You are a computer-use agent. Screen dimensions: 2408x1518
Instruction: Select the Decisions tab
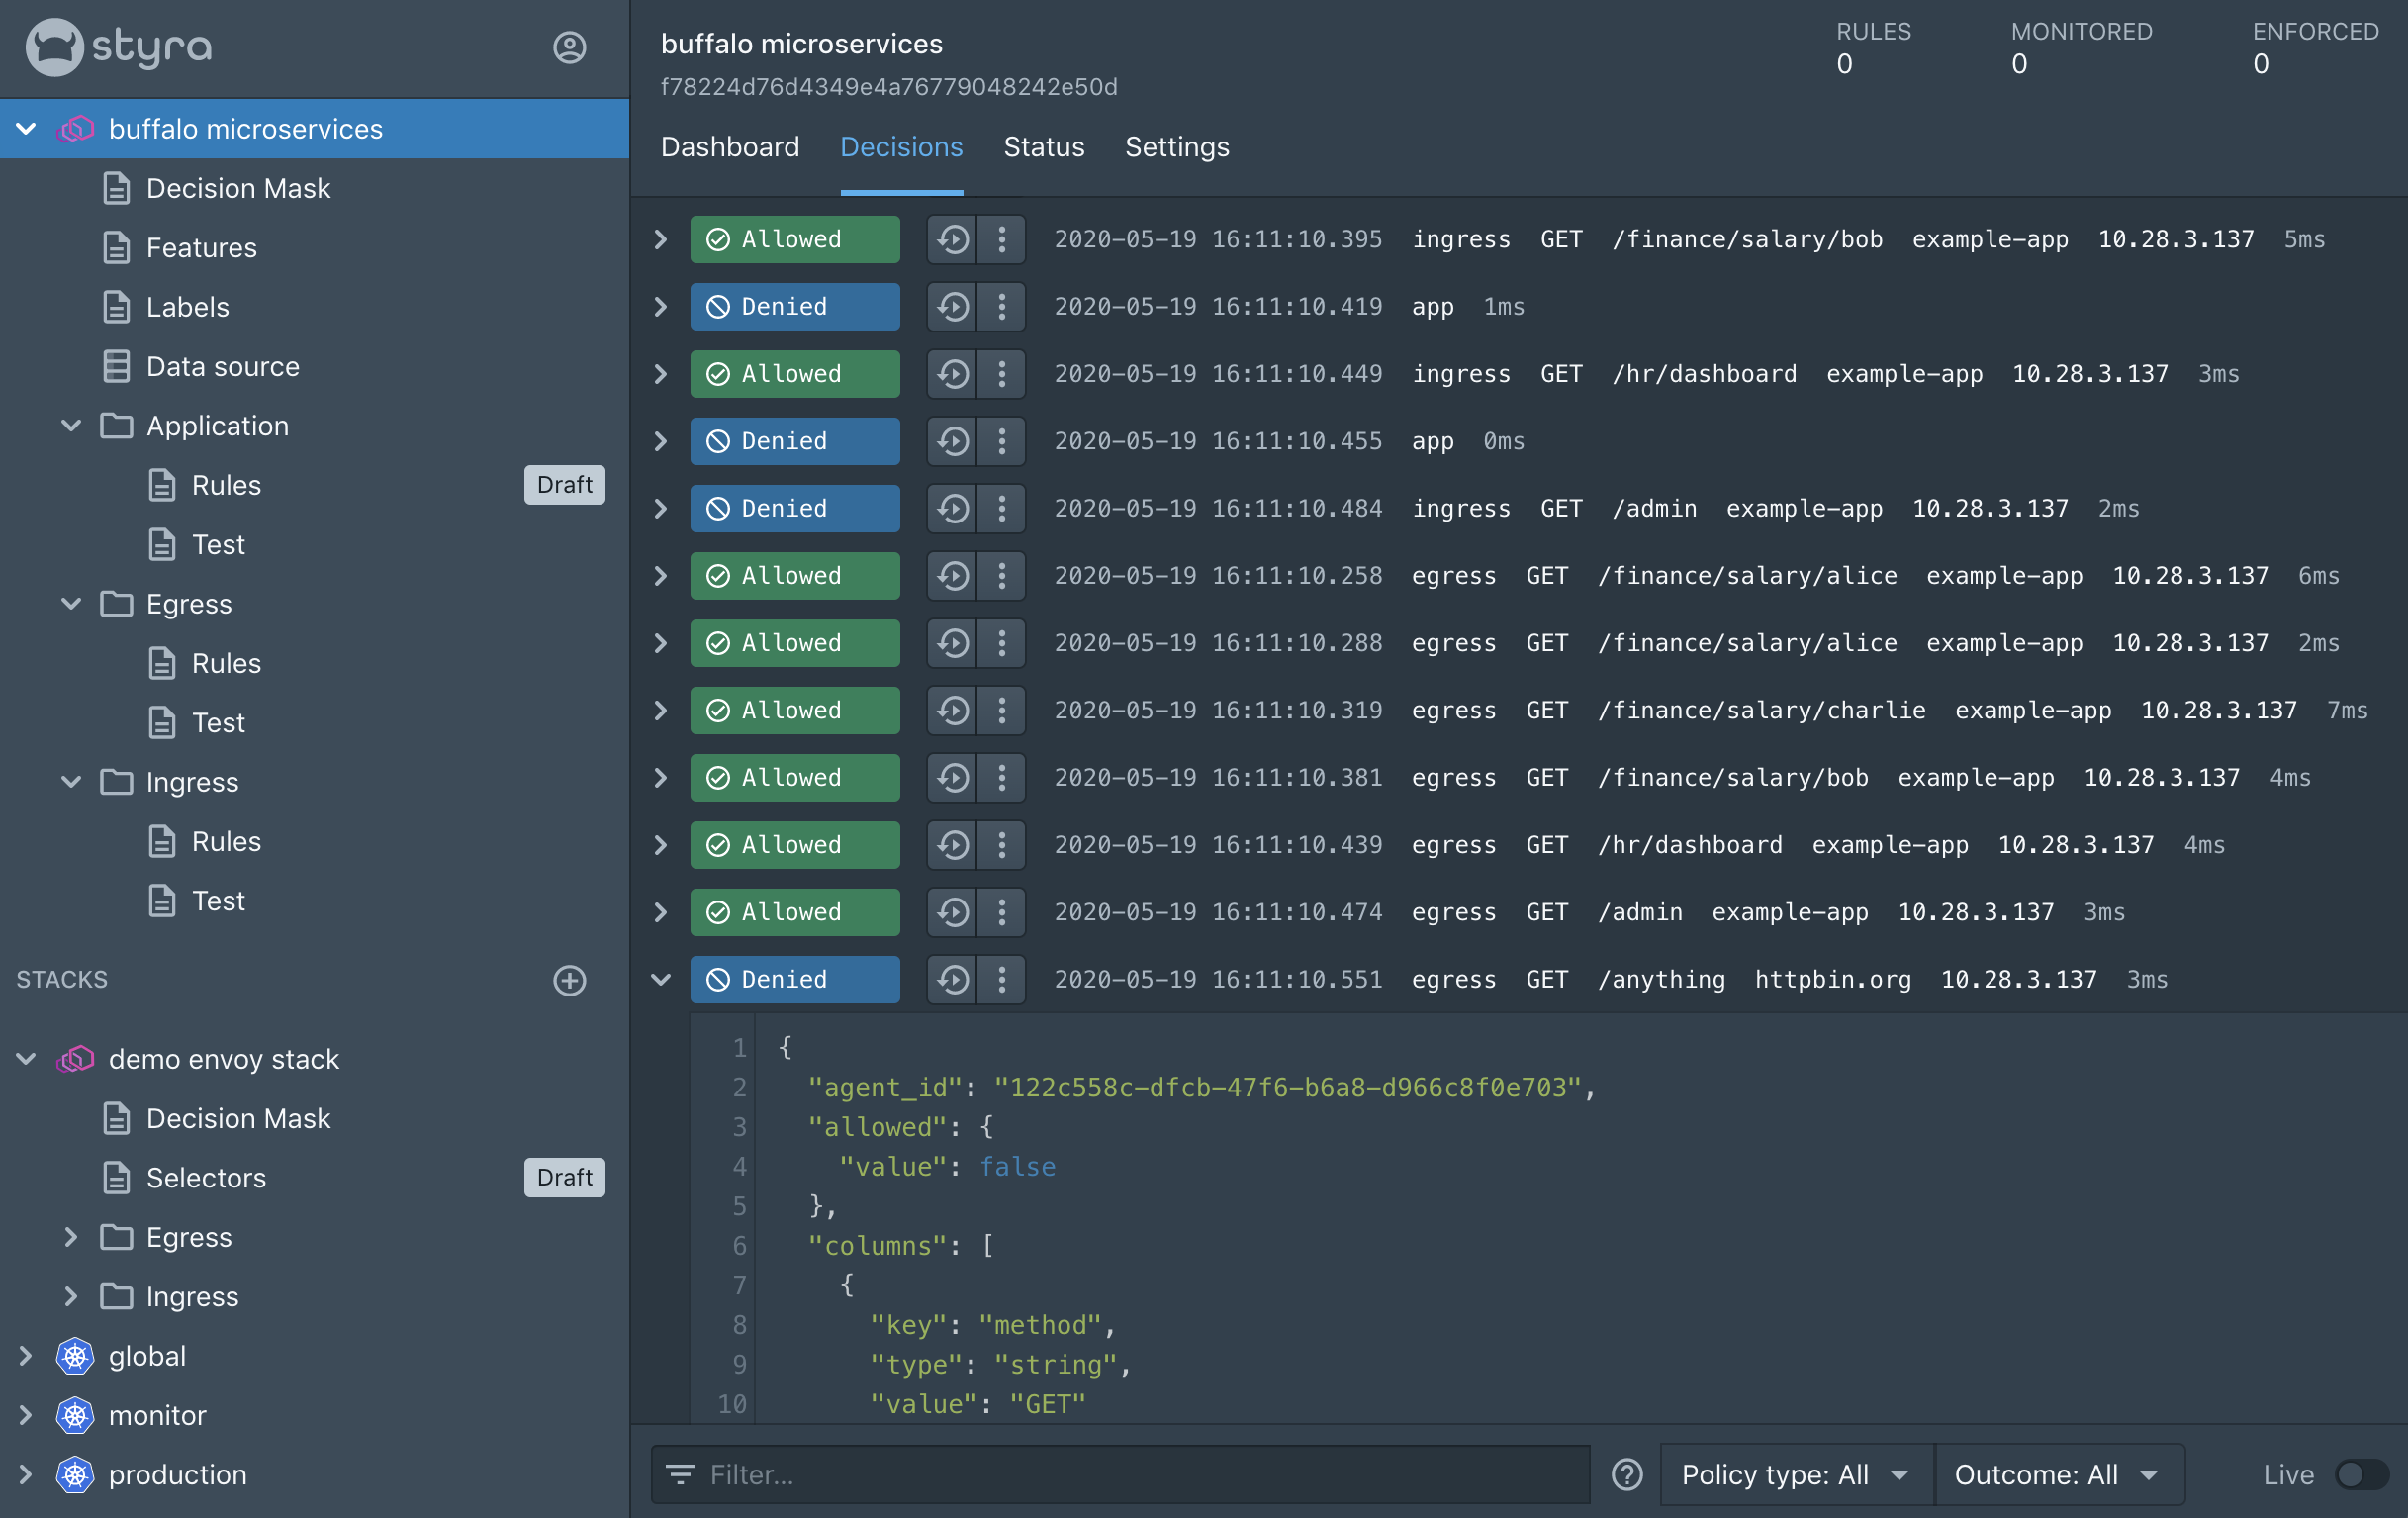(901, 147)
